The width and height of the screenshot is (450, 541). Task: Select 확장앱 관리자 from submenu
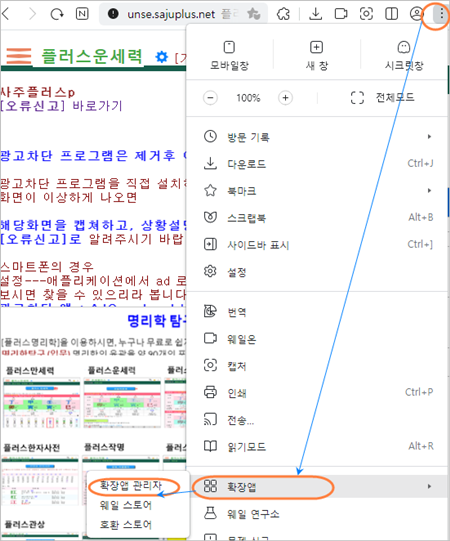(x=131, y=485)
